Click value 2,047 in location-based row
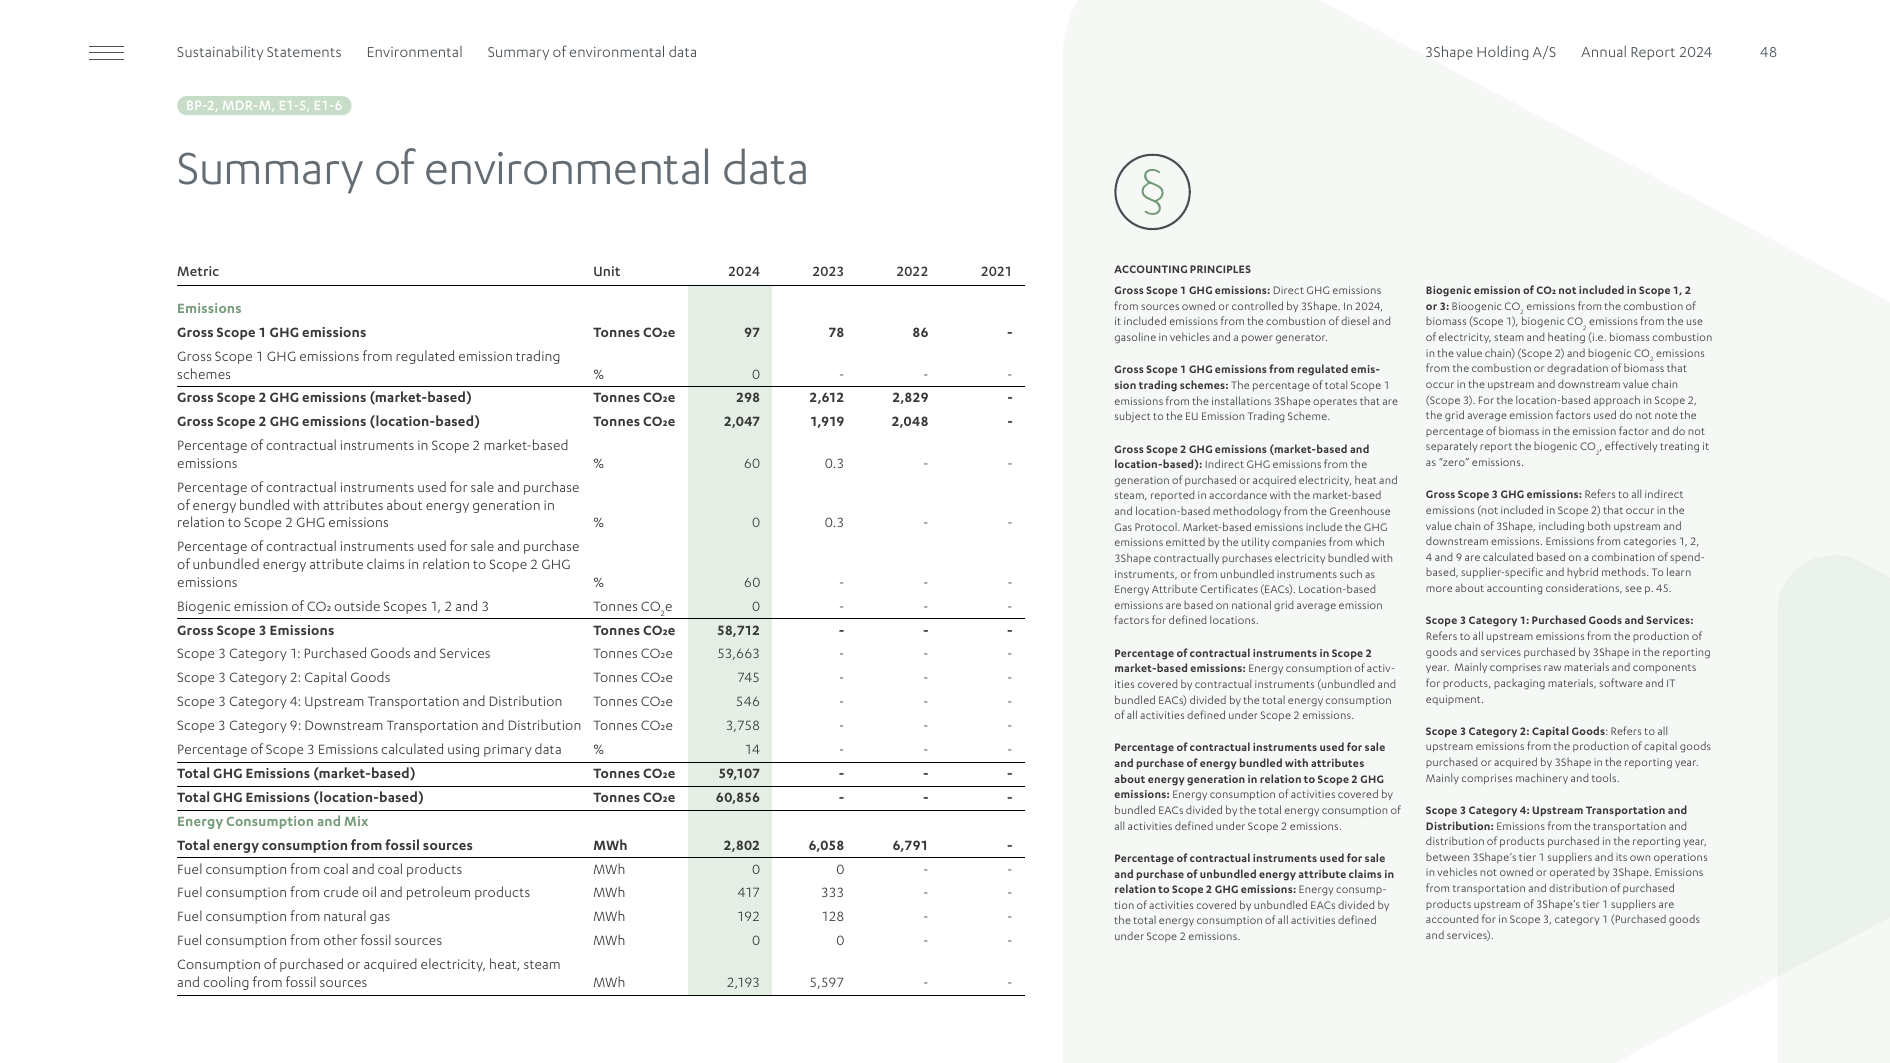The height and width of the screenshot is (1063, 1890). coord(741,421)
